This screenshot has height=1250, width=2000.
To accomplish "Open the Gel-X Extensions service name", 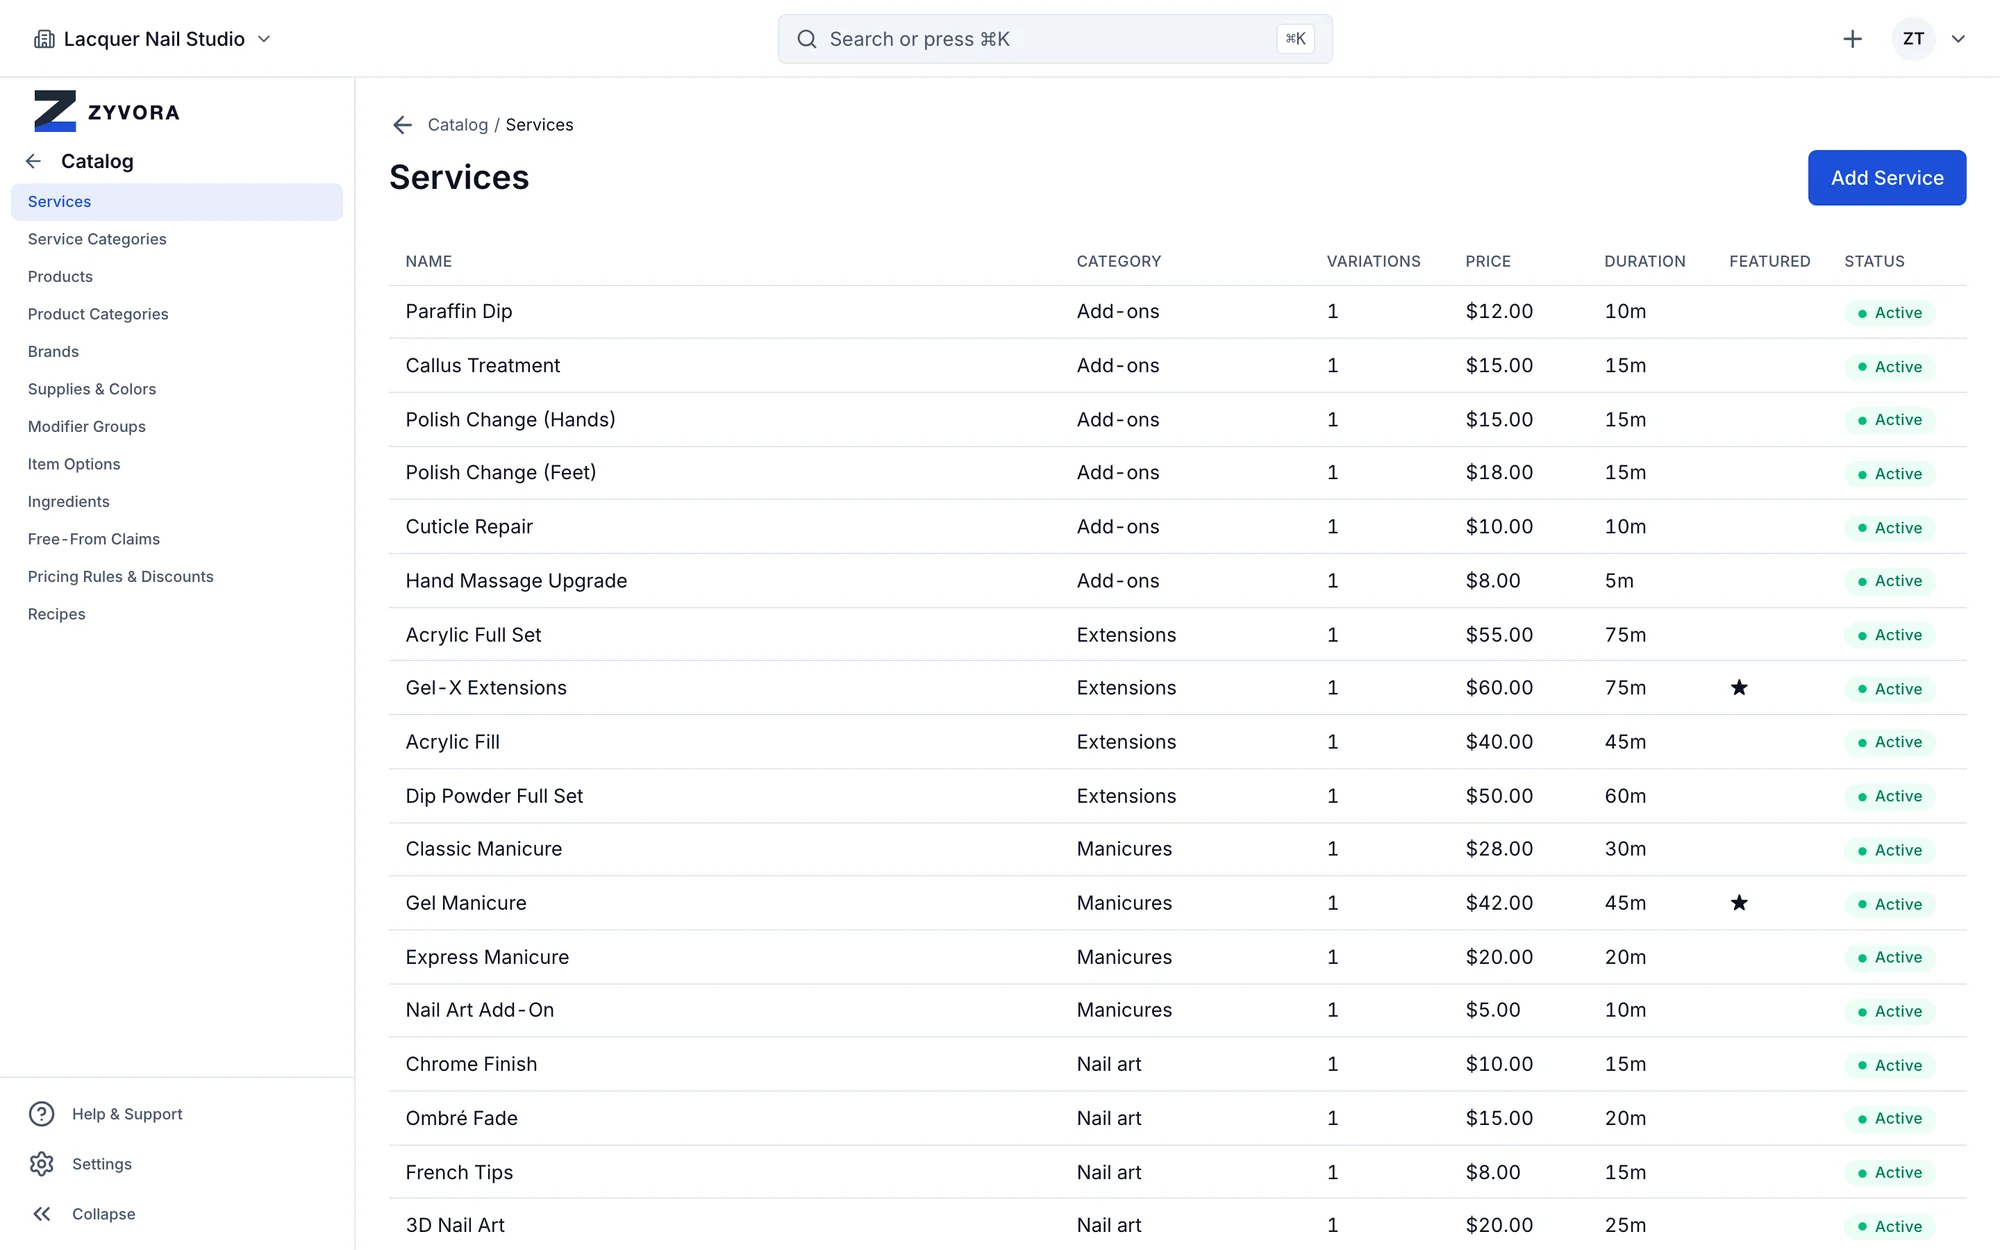I will pyautogui.click(x=486, y=688).
